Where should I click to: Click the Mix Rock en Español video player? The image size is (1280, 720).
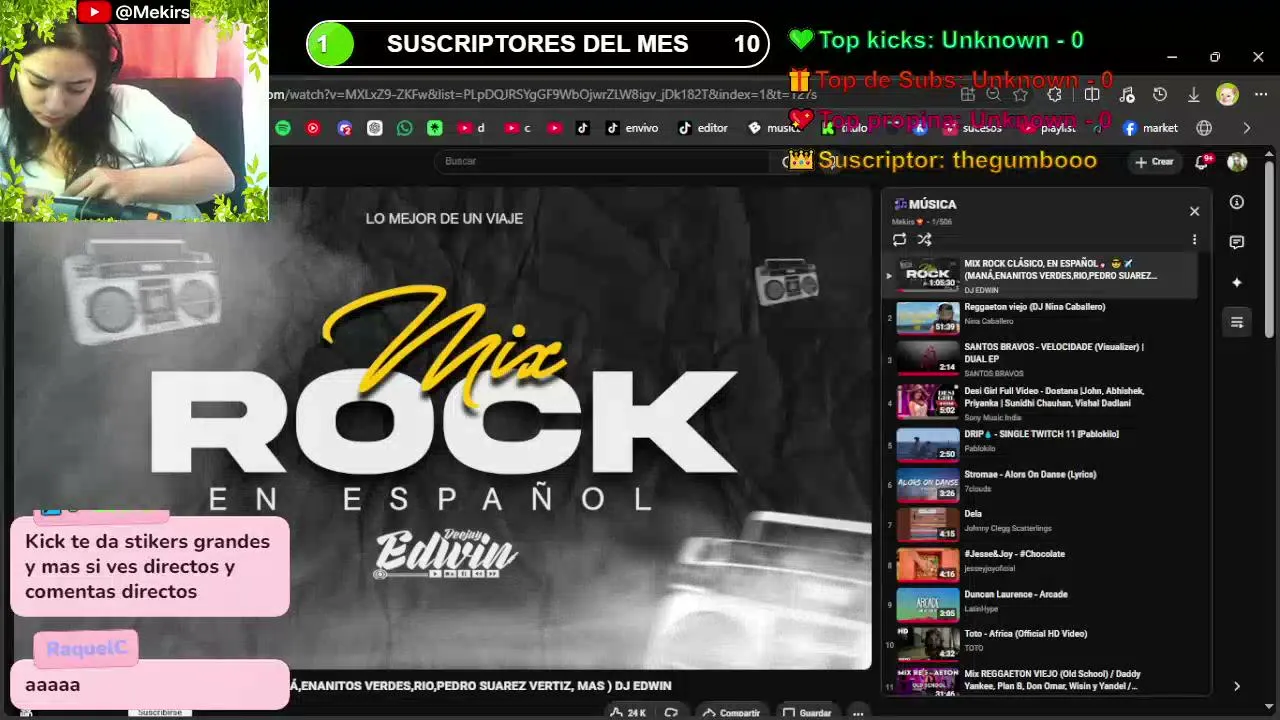pos(443,428)
